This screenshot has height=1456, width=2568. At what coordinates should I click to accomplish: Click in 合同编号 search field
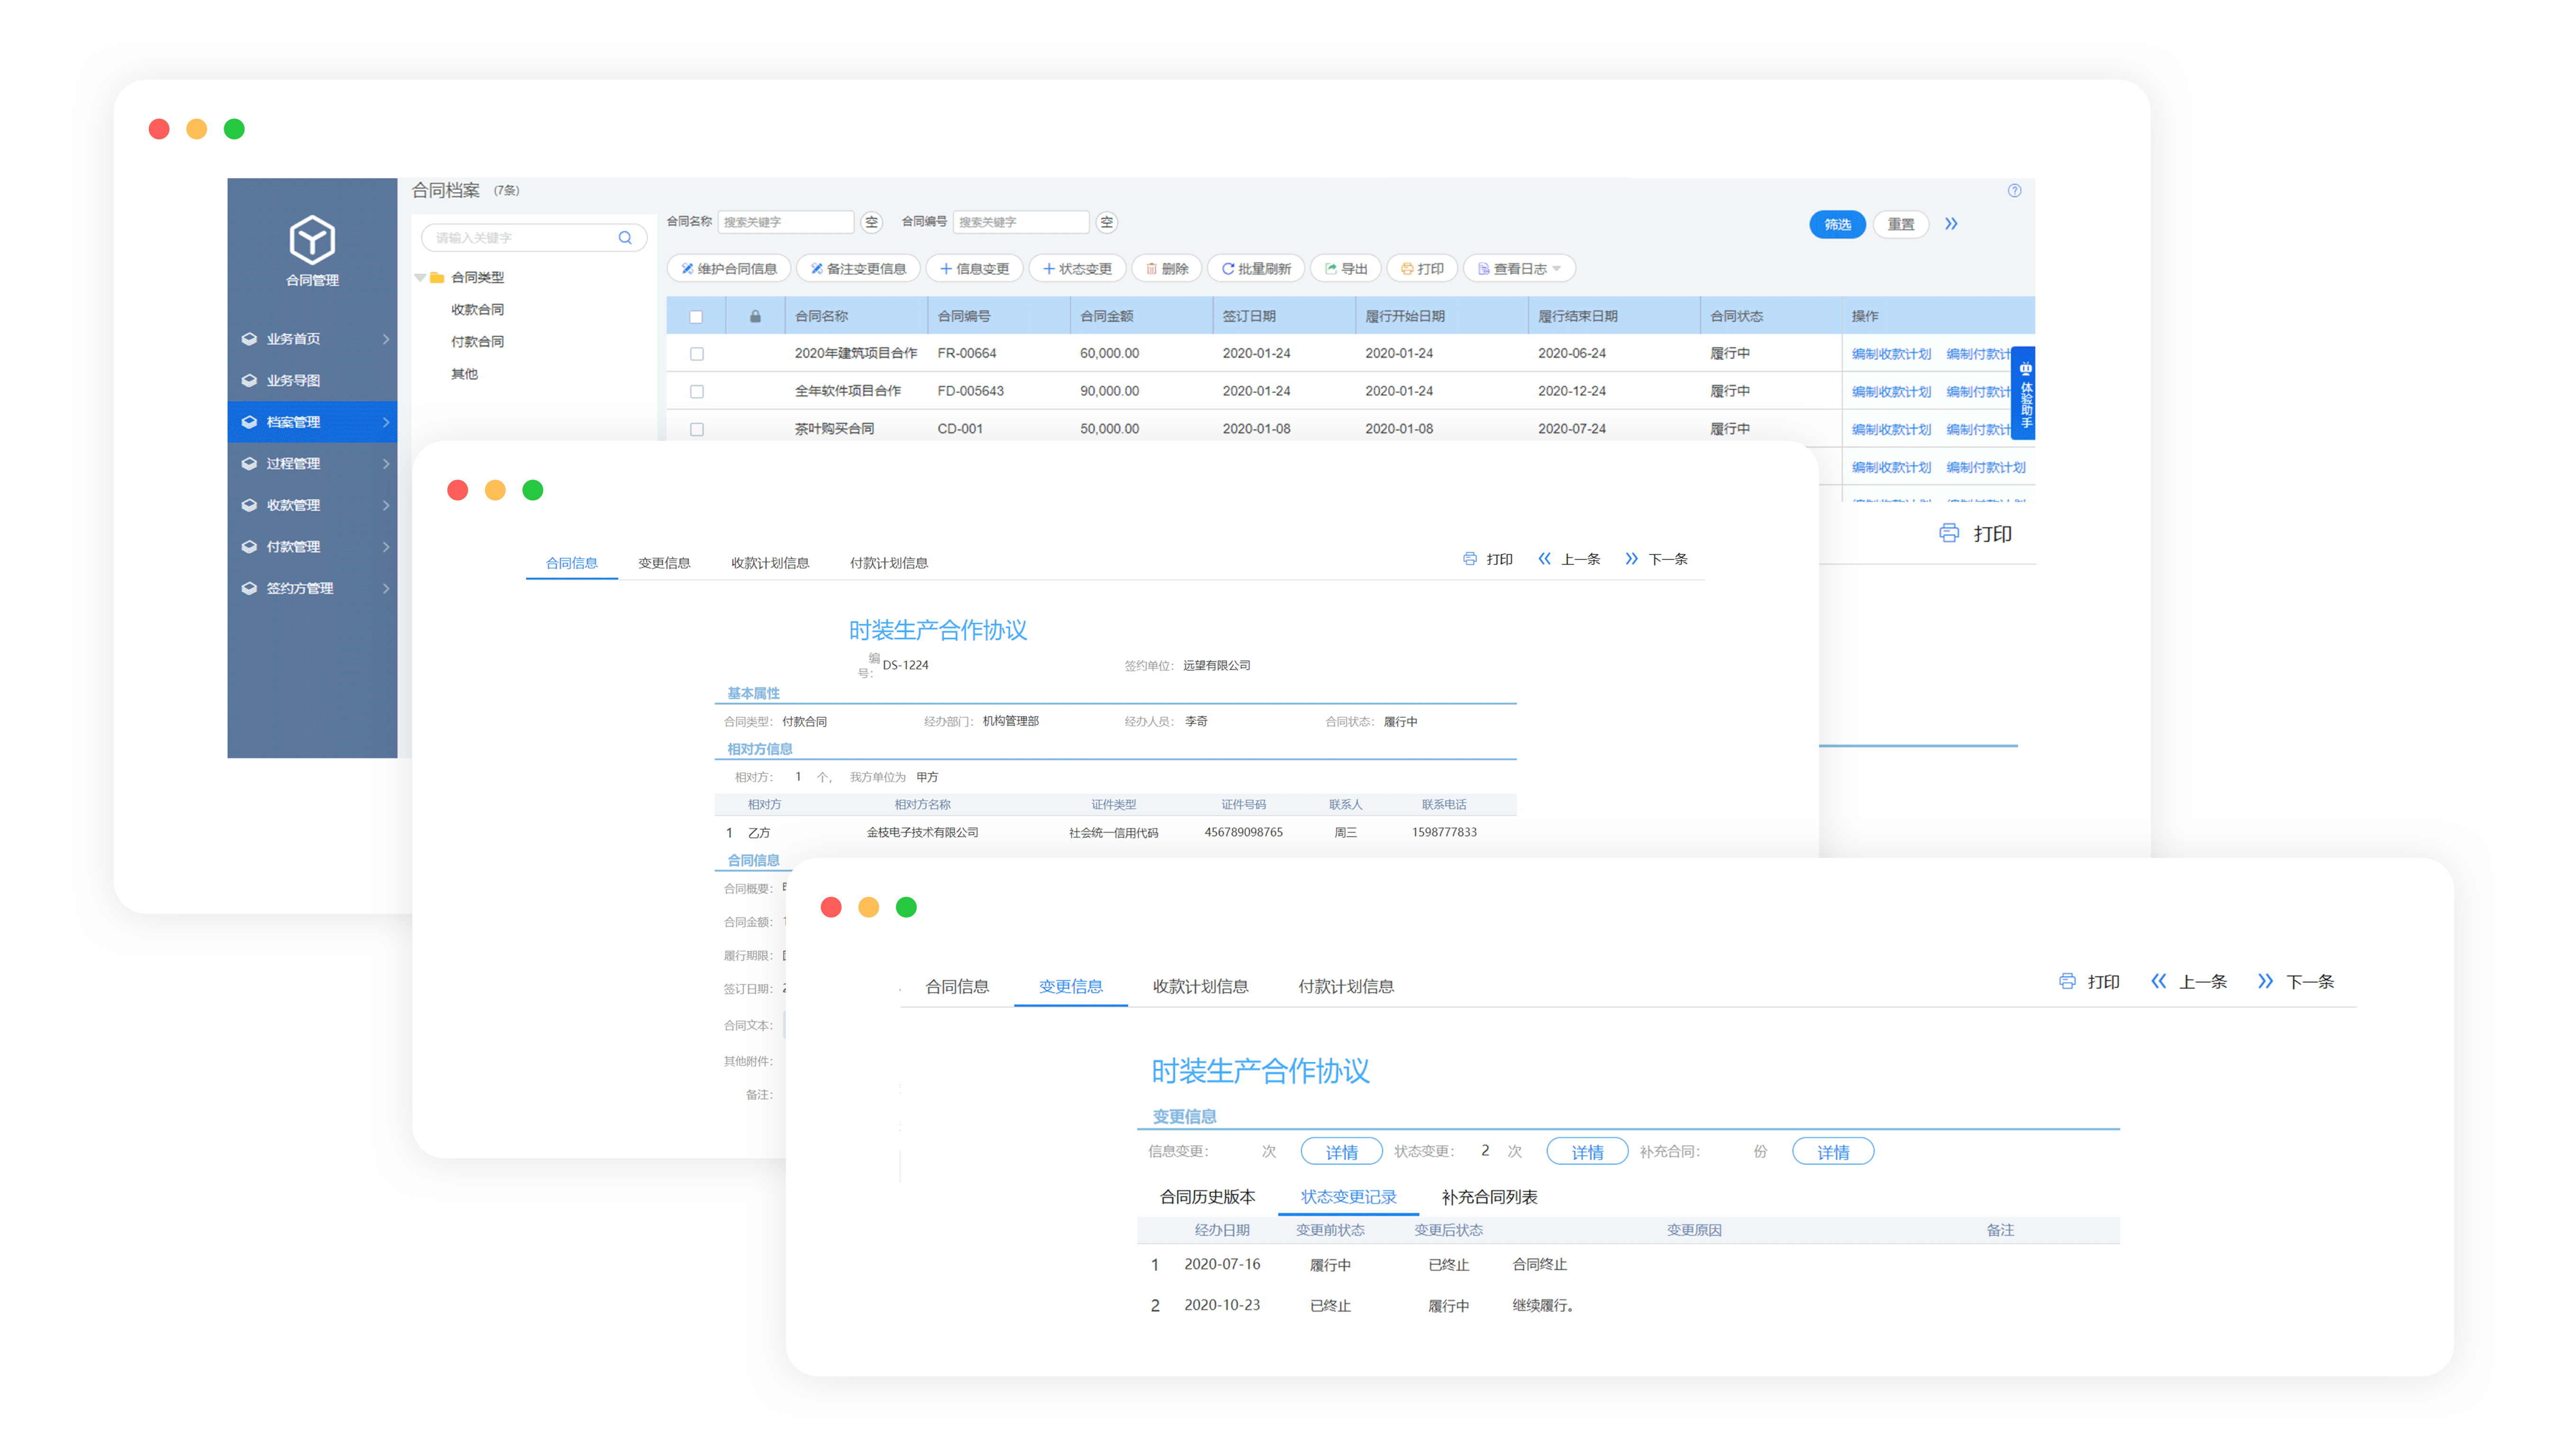(1021, 222)
